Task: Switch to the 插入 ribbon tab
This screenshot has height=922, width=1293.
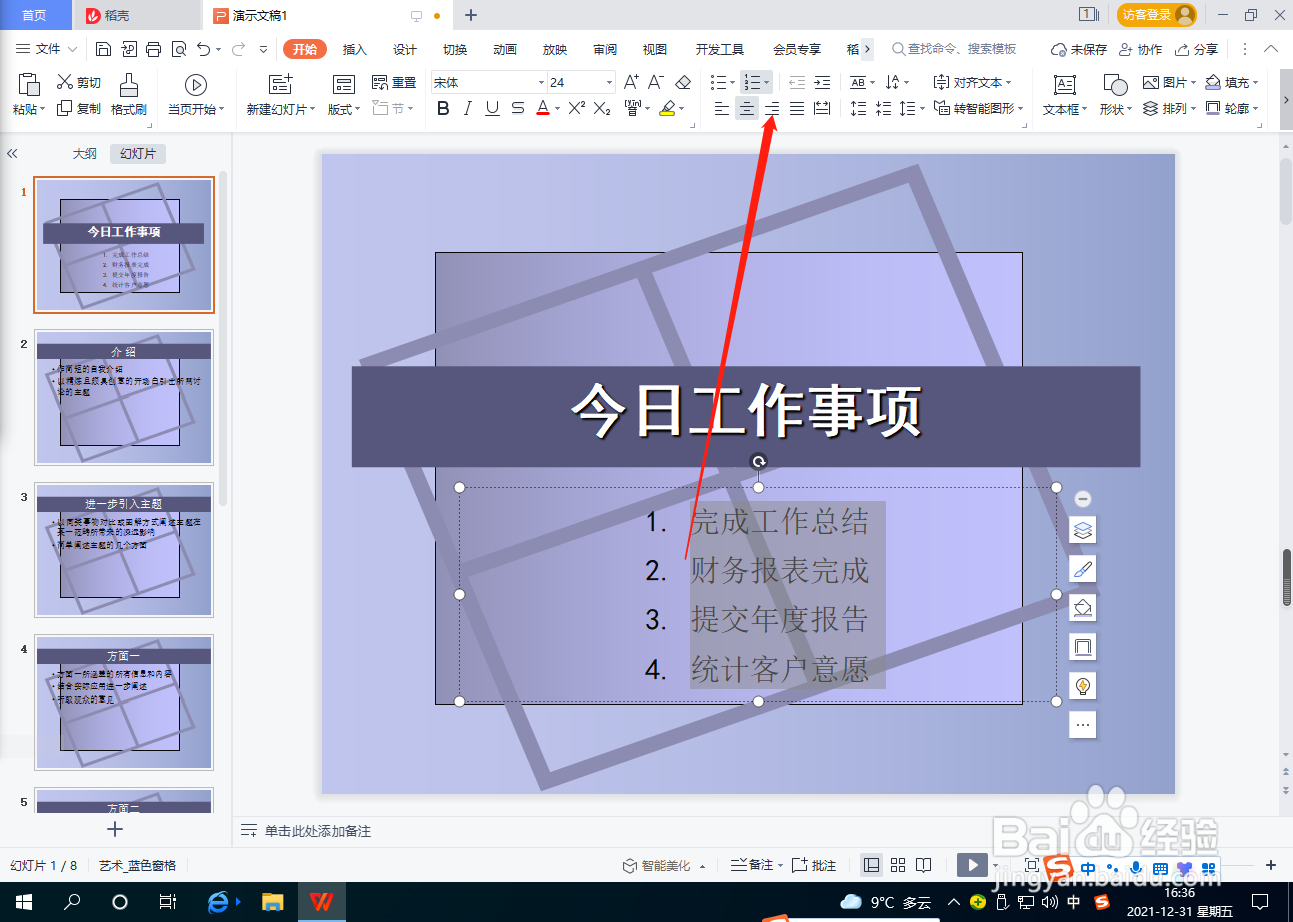Action: 354,48
